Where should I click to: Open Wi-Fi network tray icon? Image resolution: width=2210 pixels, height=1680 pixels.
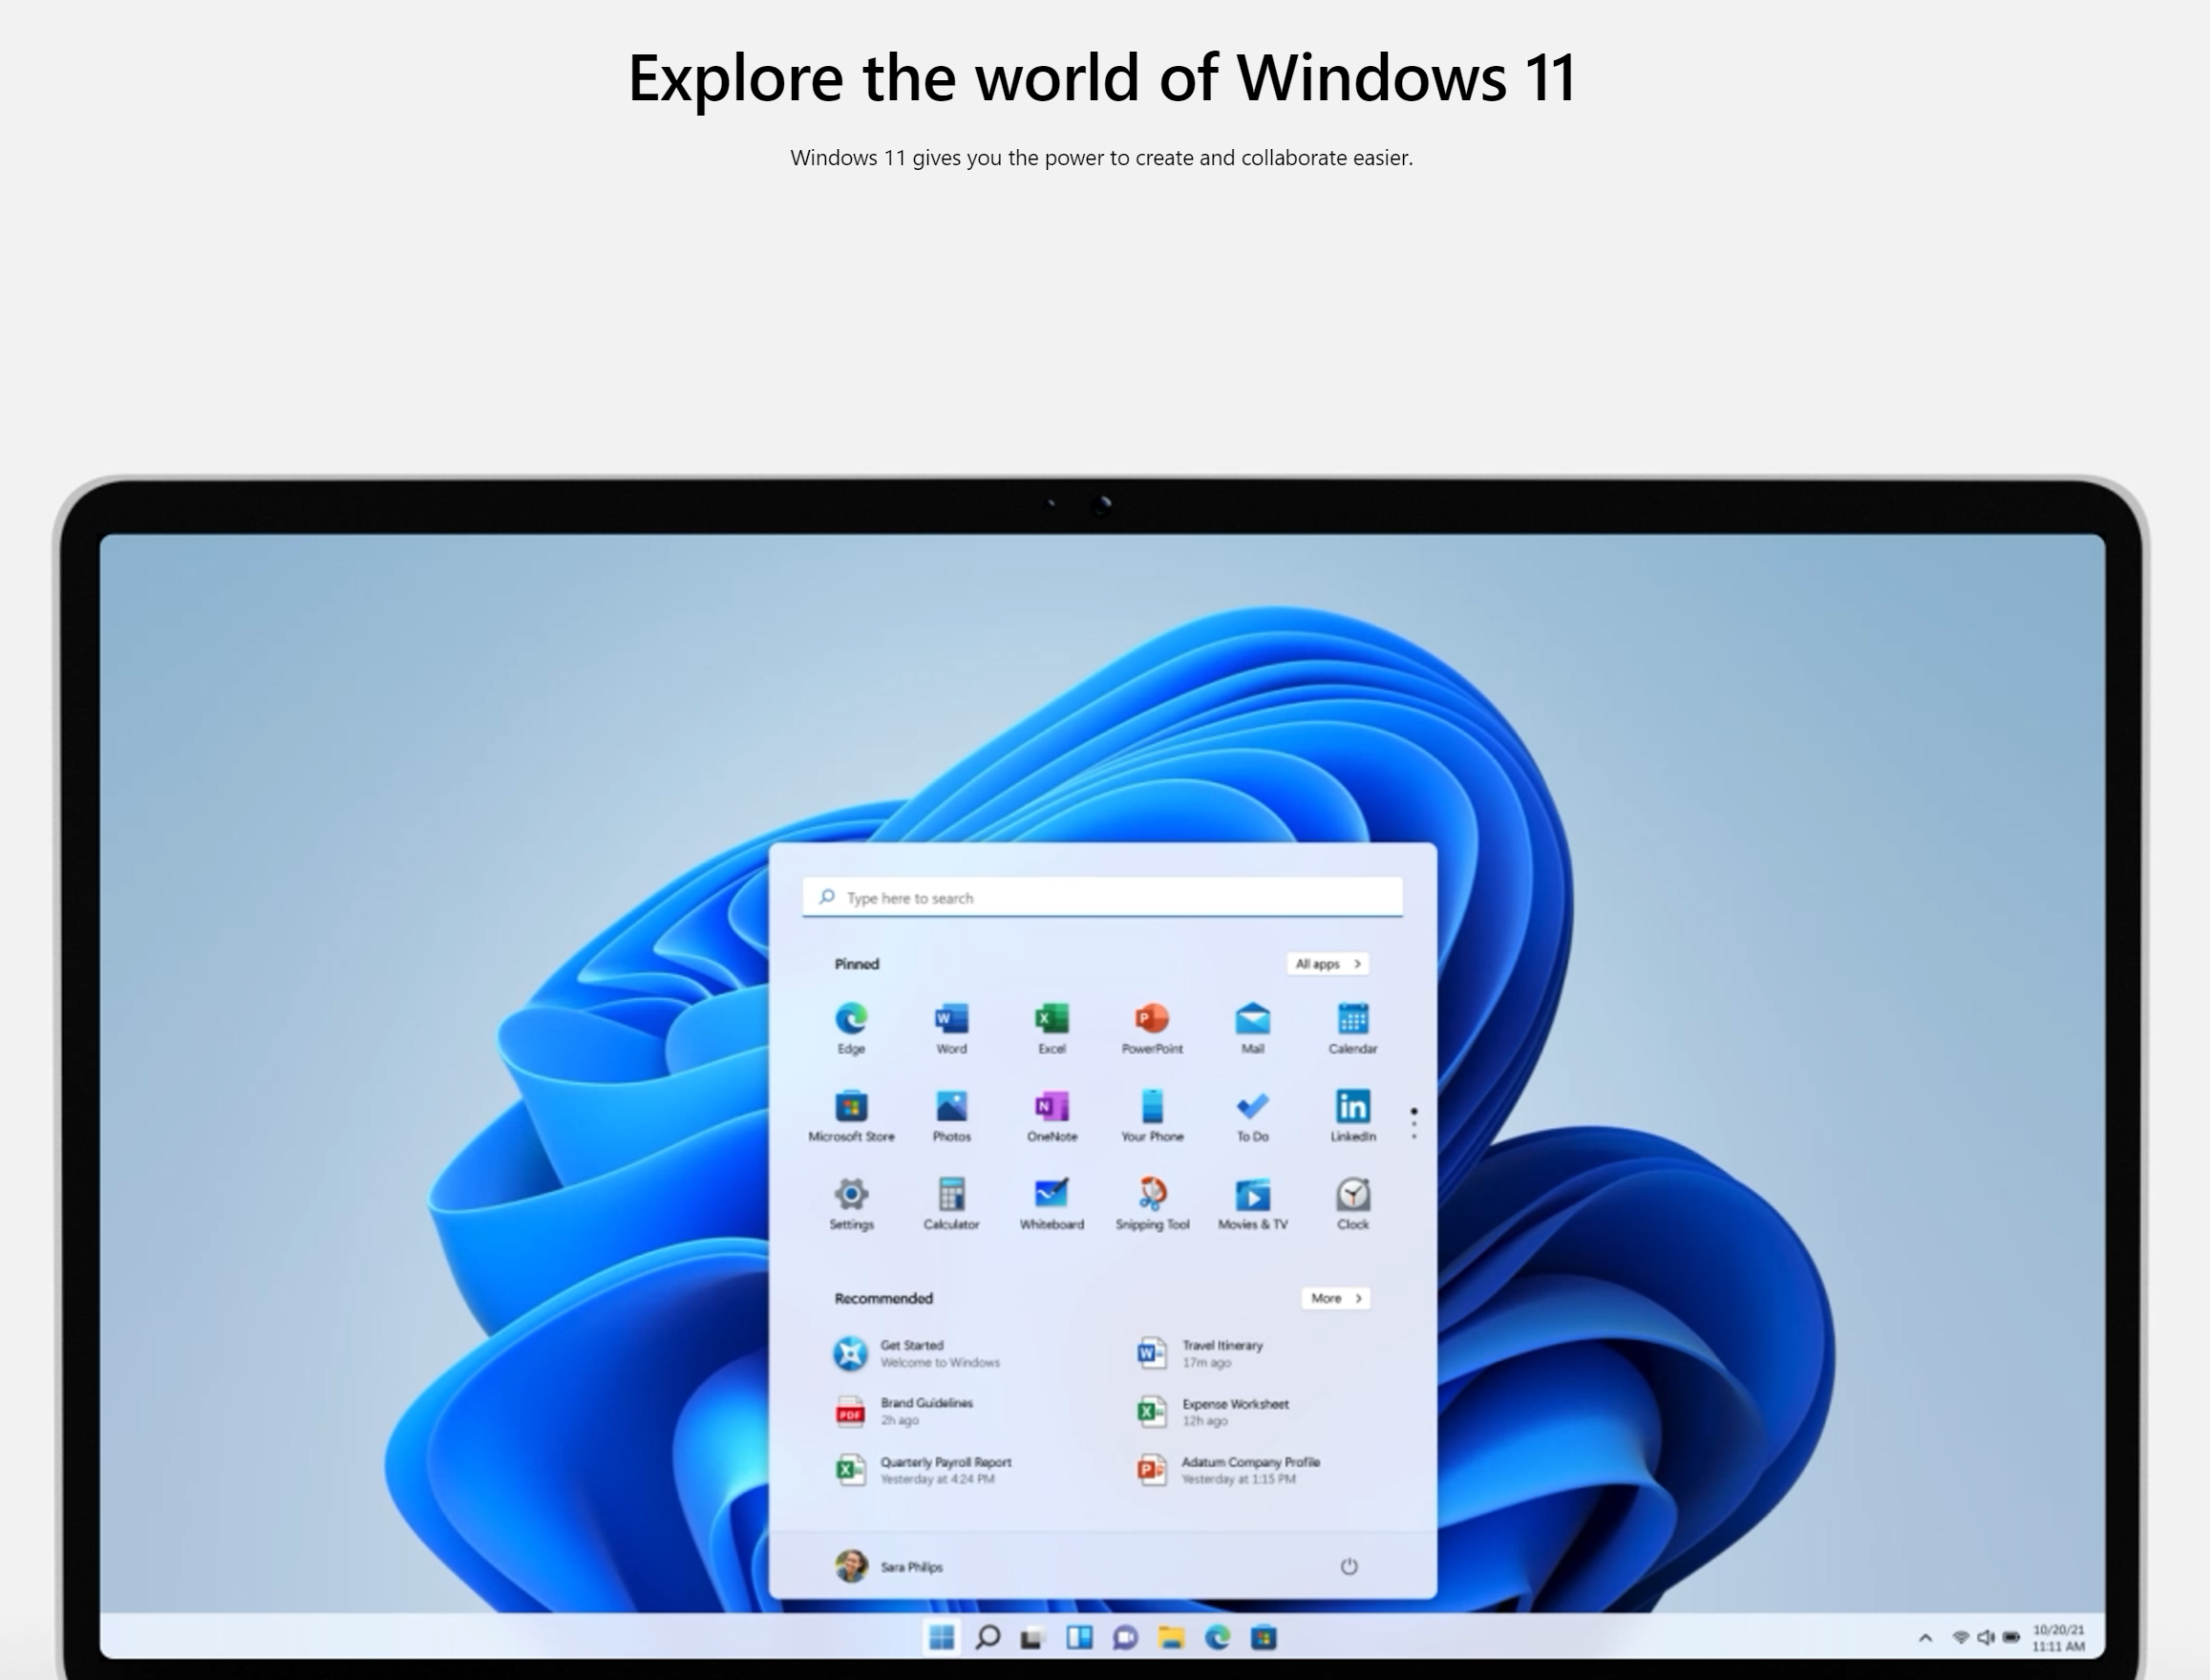tap(1961, 1637)
